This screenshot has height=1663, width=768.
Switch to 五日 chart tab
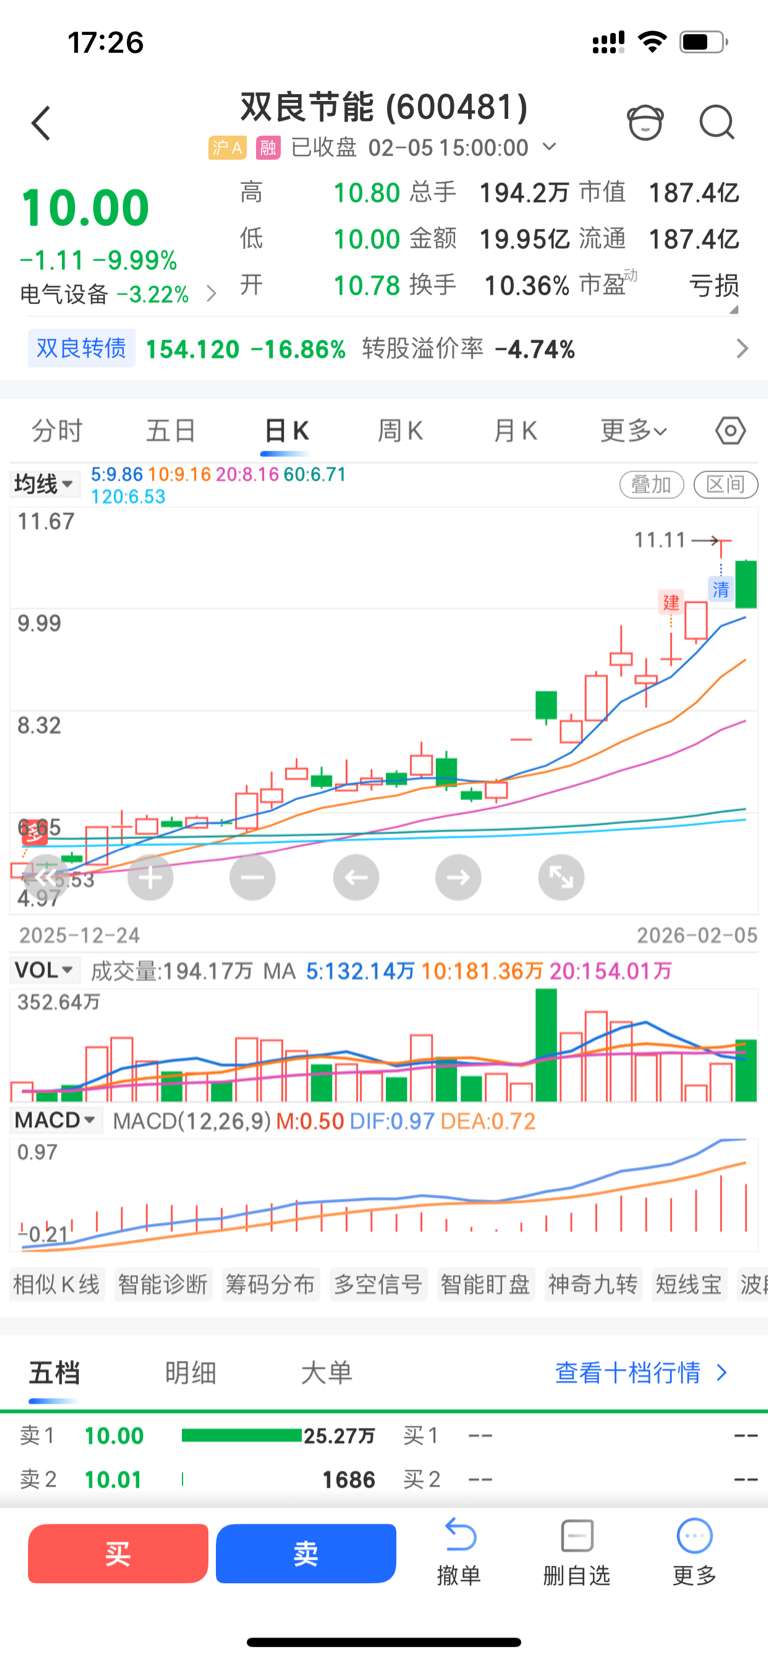coord(171,431)
